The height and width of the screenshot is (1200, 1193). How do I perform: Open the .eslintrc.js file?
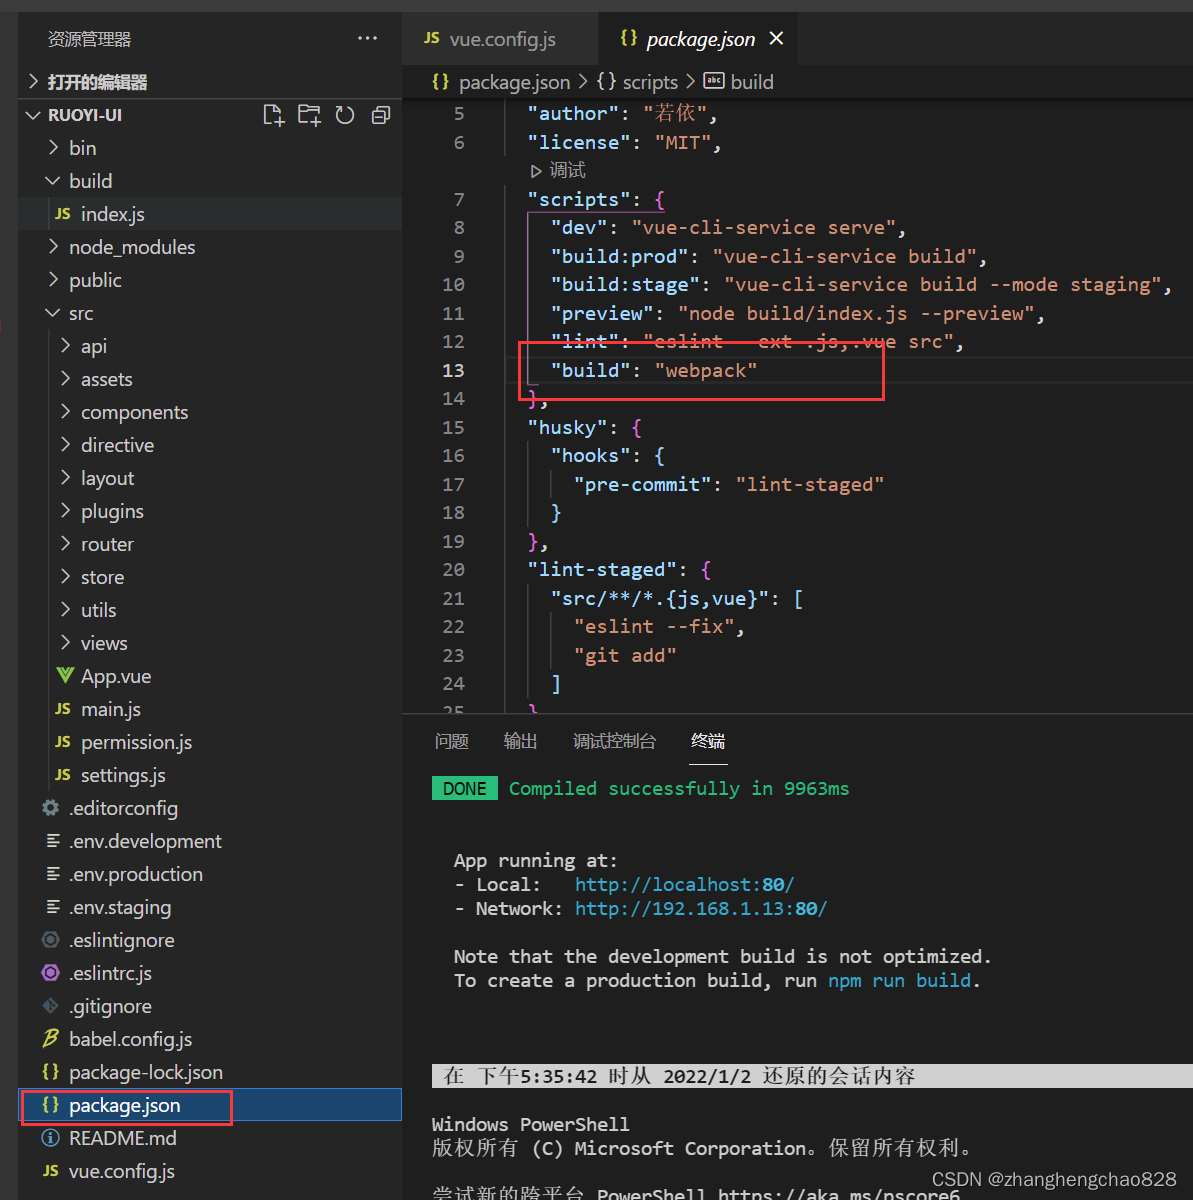pyautogui.click(x=210, y=973)
